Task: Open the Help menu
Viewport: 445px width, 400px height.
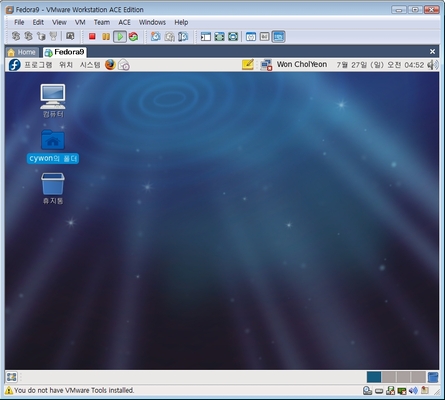Action: tap(181, 22)
